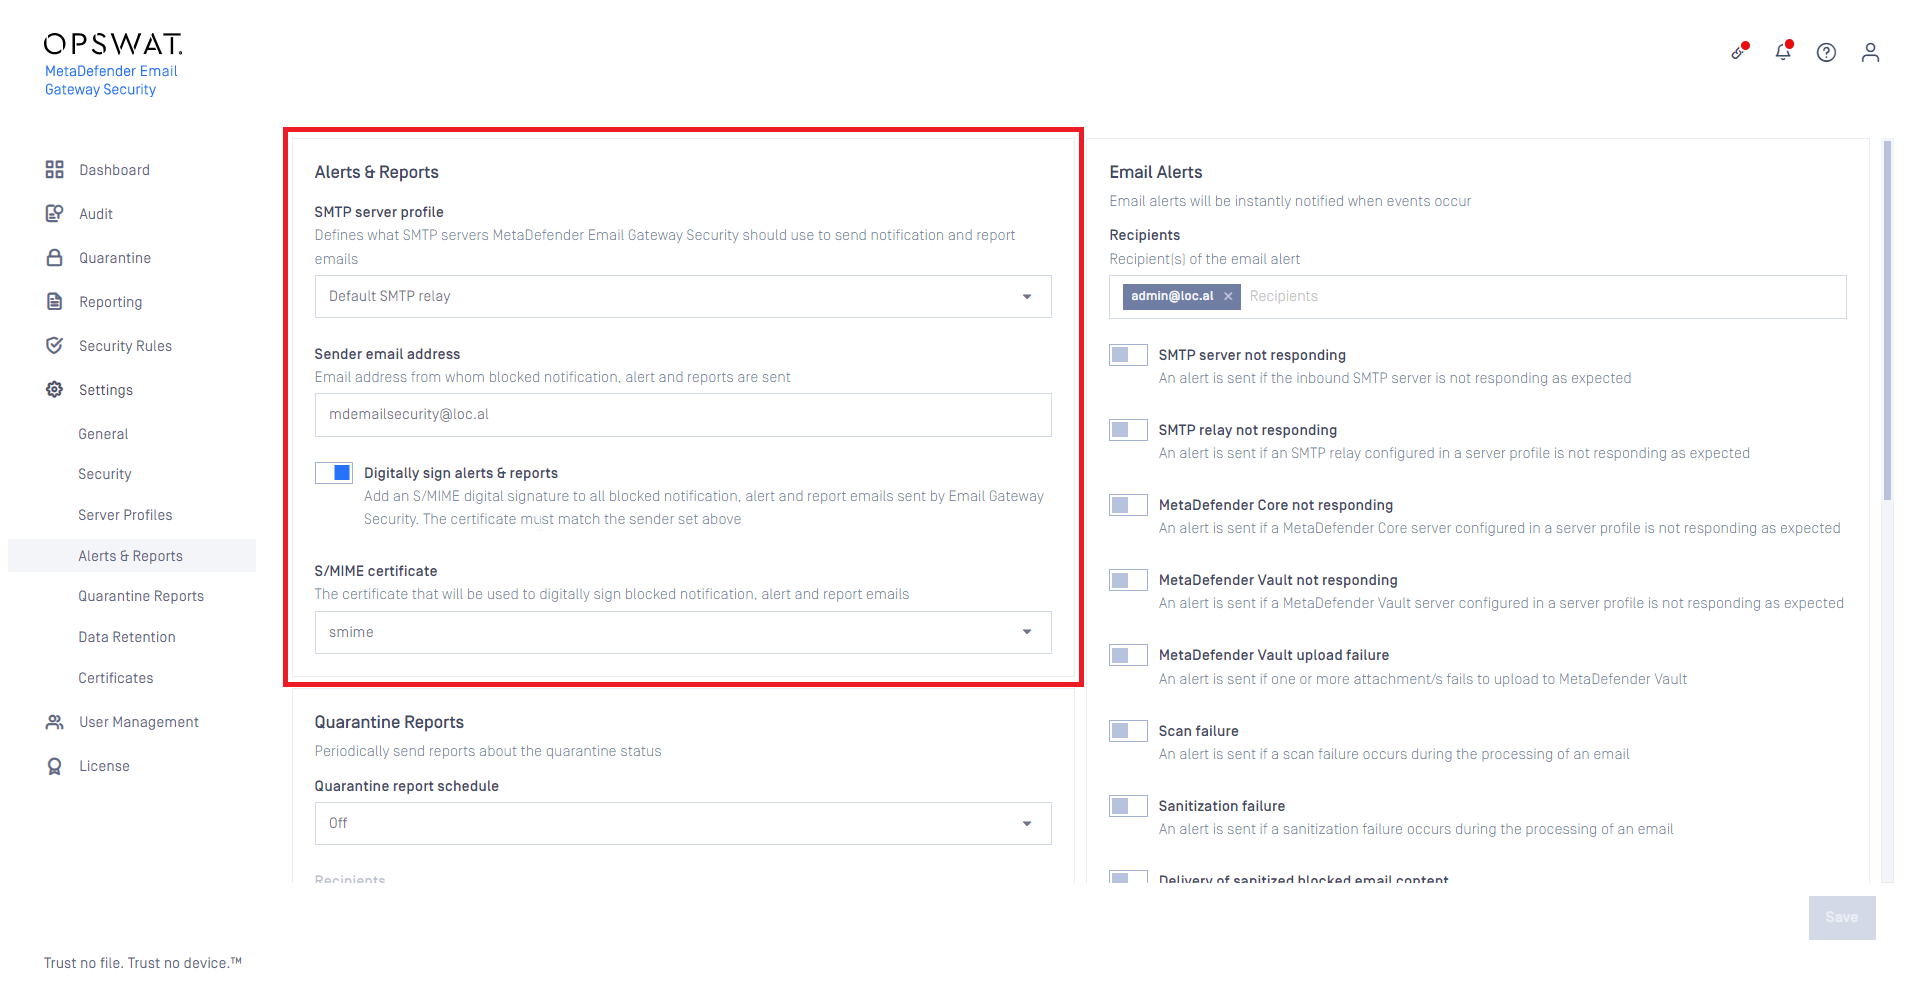Screen dimensions: 1920x1008
Task: Click the Dashboard grid icon
Action: (x=54, y=170)
